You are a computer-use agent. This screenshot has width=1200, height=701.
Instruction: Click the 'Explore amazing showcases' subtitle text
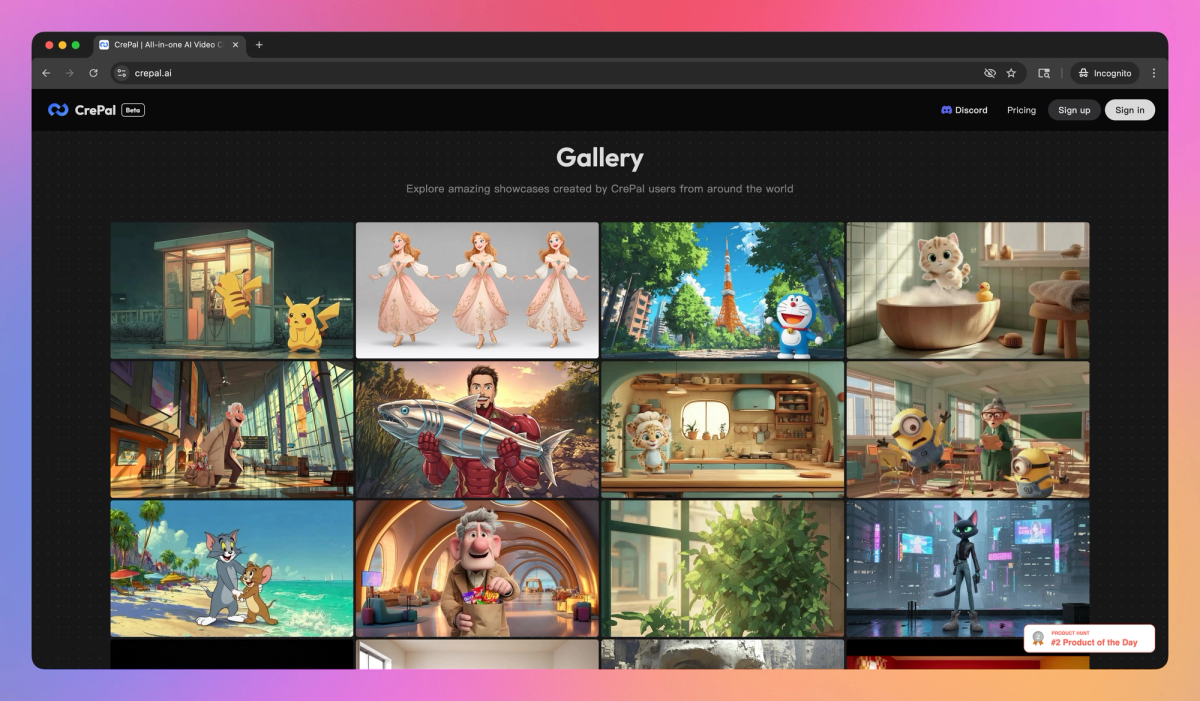600,188
